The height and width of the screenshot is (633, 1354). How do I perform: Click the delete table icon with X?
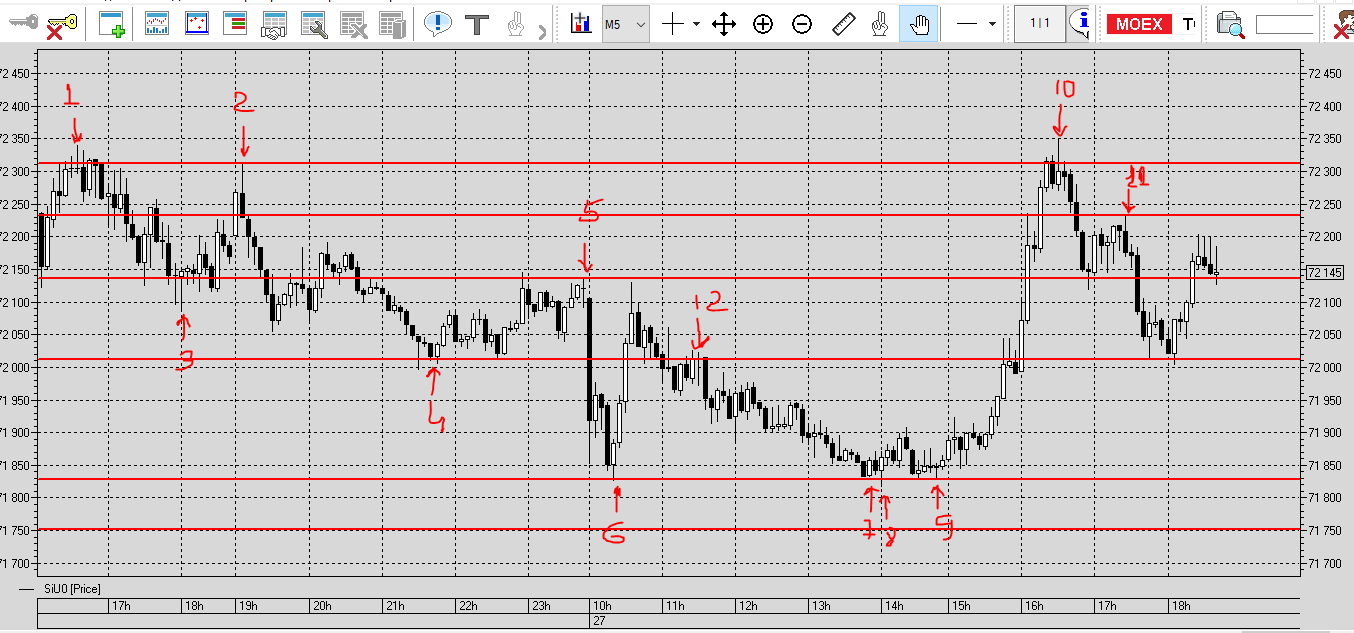pyautogui.click(x=353, y=25)
